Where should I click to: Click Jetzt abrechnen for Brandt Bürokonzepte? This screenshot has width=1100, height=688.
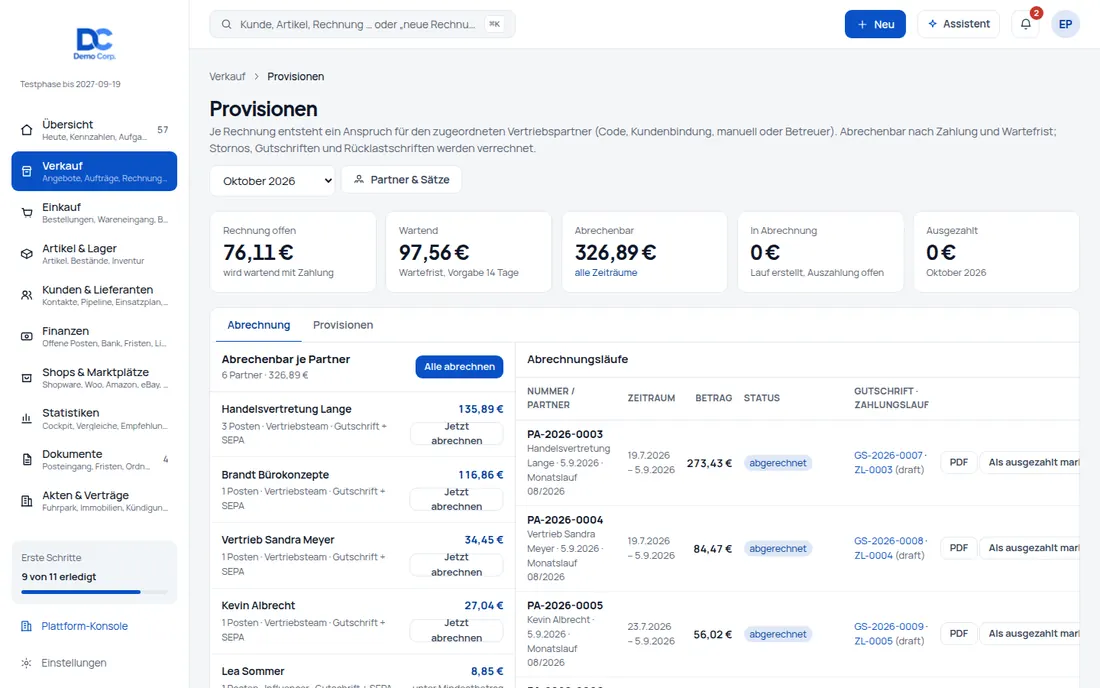[457, 499]
